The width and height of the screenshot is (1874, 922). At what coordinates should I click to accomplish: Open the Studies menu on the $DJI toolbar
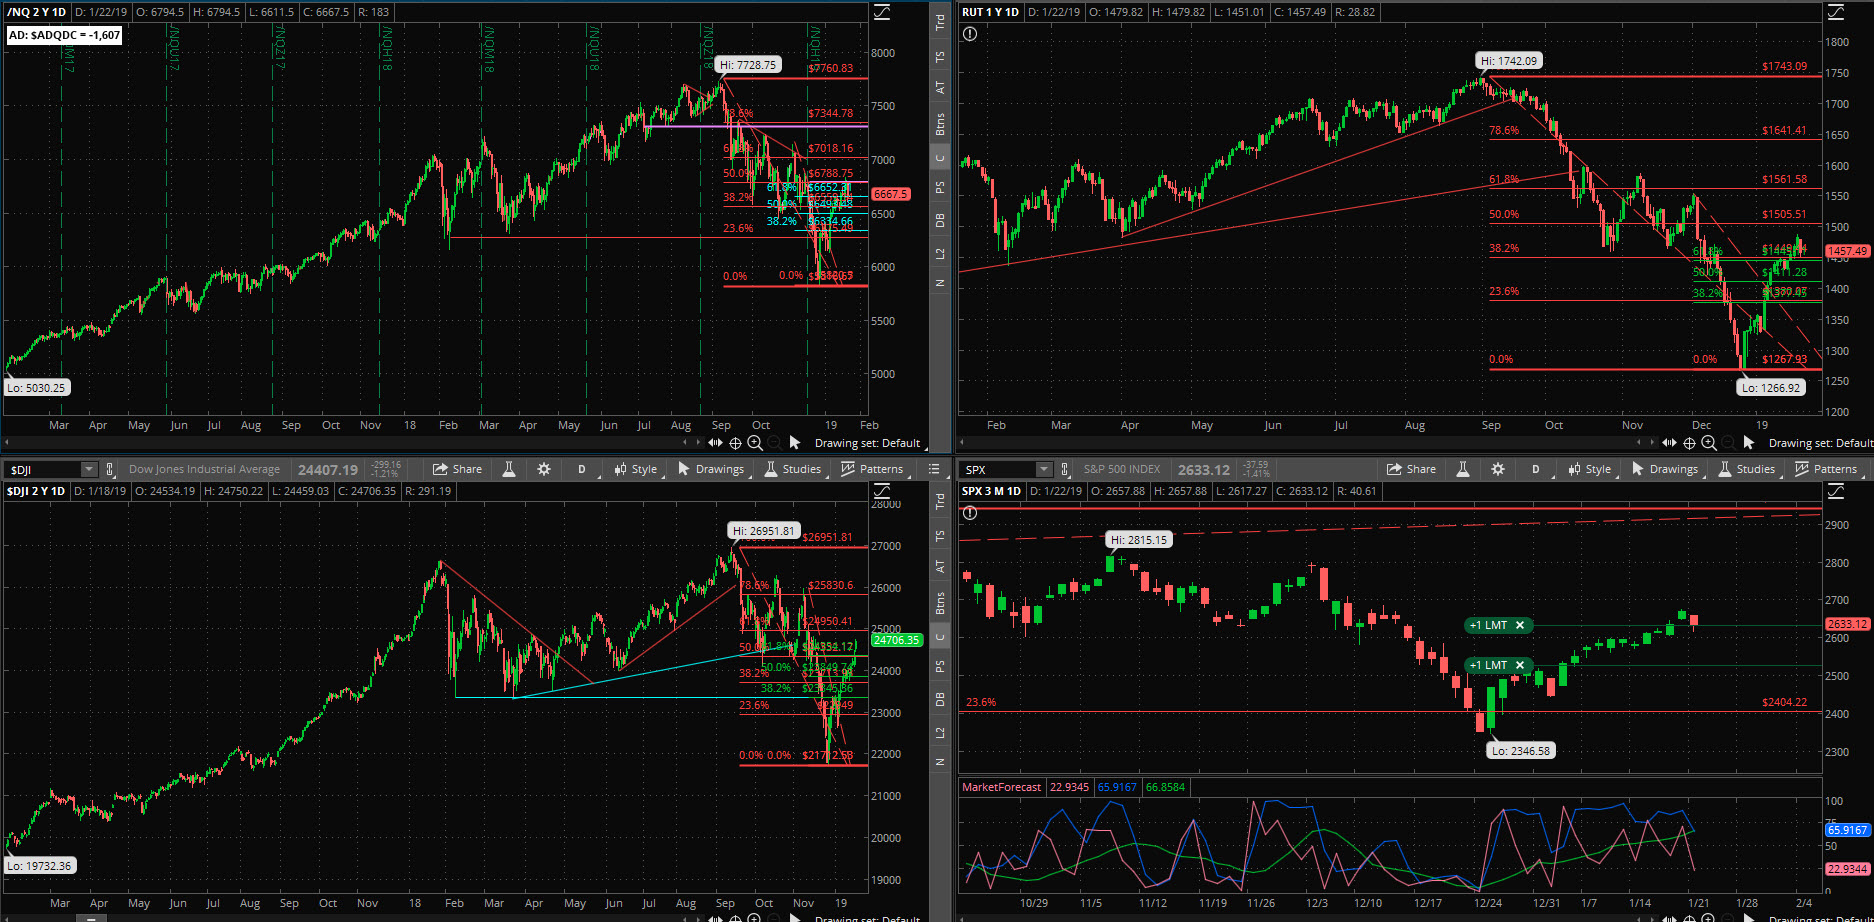(792, 469)
